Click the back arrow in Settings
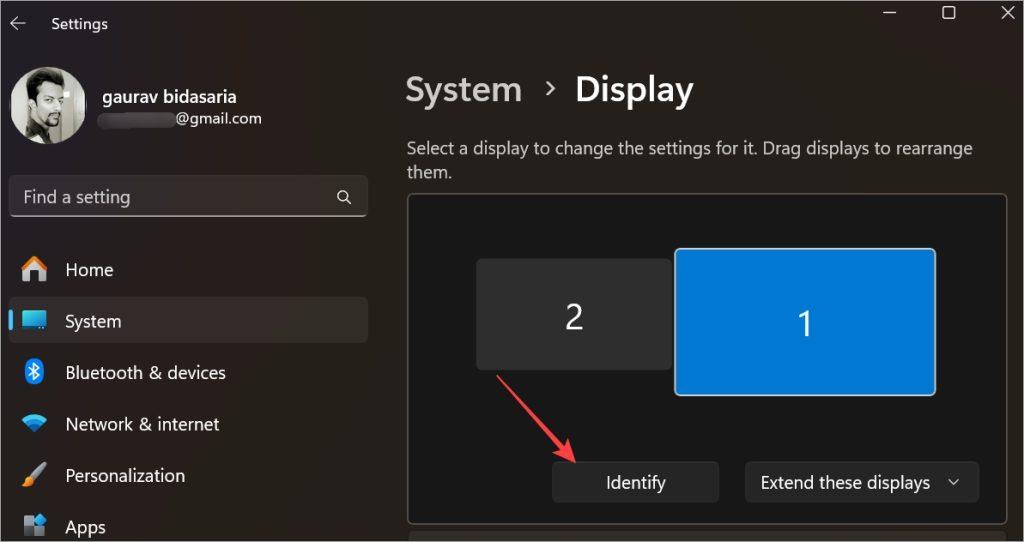This screenshot has height=542, width=1024. tap(18, 24)
